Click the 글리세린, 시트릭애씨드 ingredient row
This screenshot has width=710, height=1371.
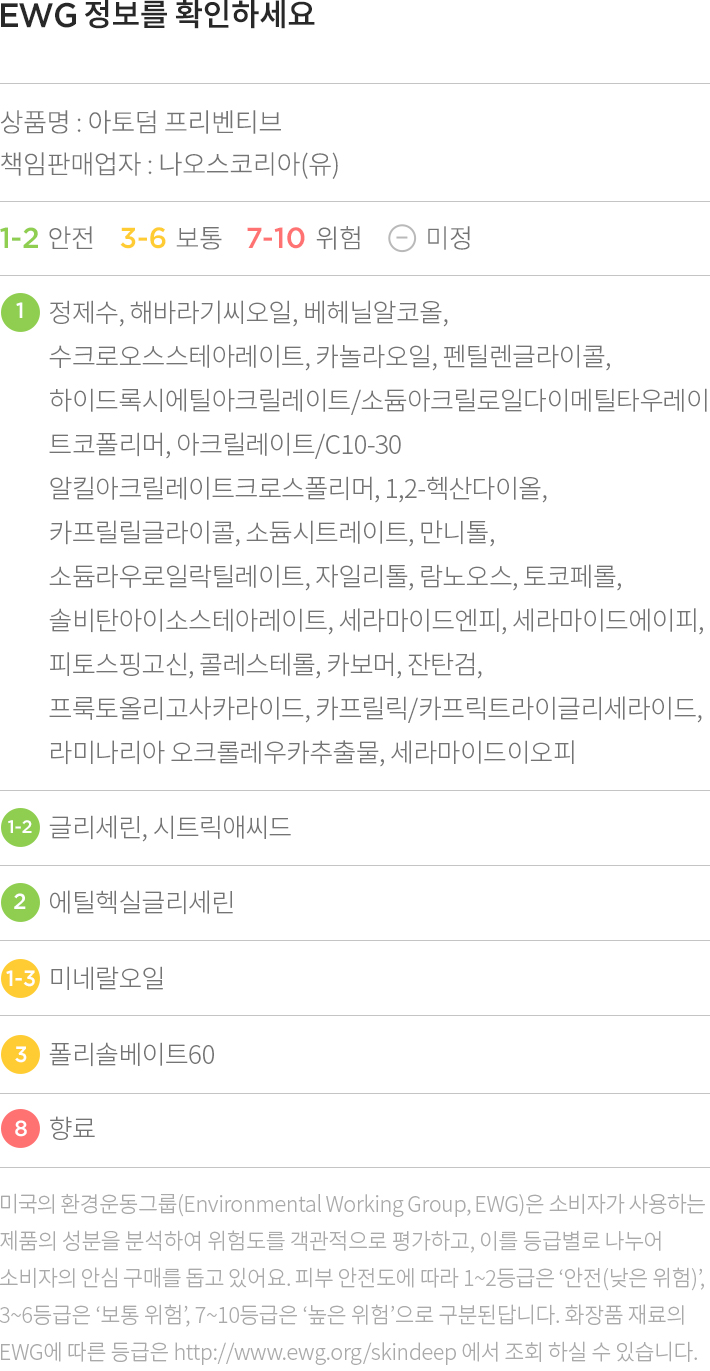(x=170, y=827)
